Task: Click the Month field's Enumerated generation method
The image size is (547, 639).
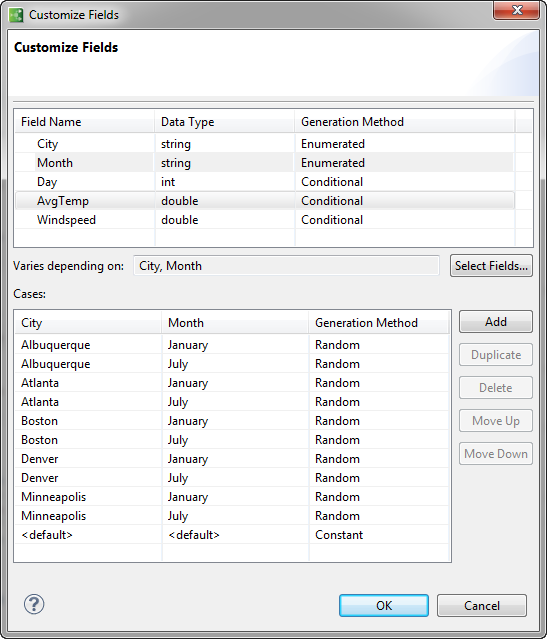Action: (333, 163)
